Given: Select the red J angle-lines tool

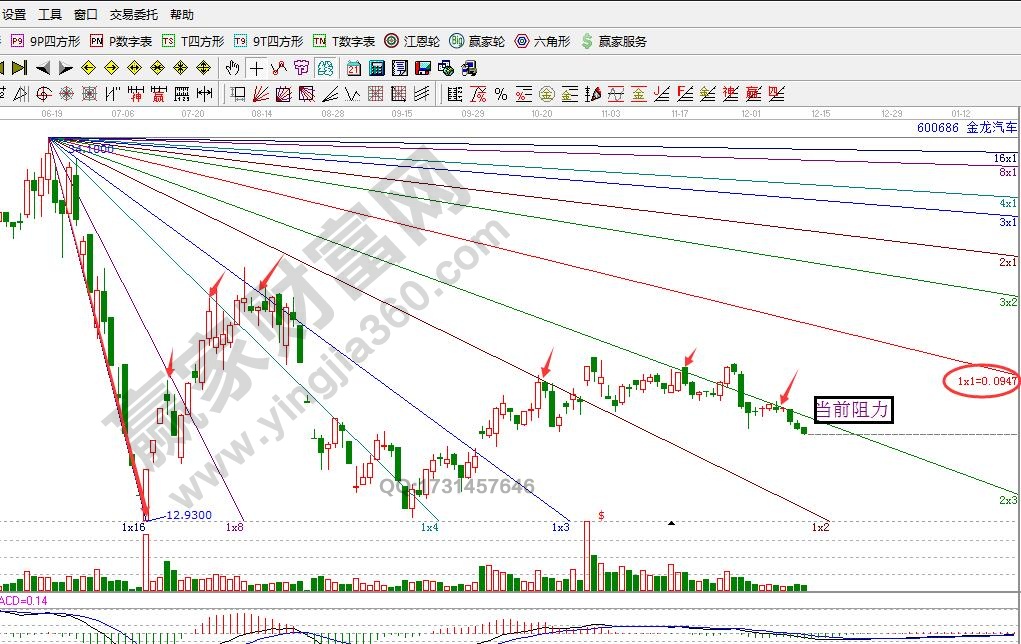Looking at the screenshot, I should pos(662,94).
